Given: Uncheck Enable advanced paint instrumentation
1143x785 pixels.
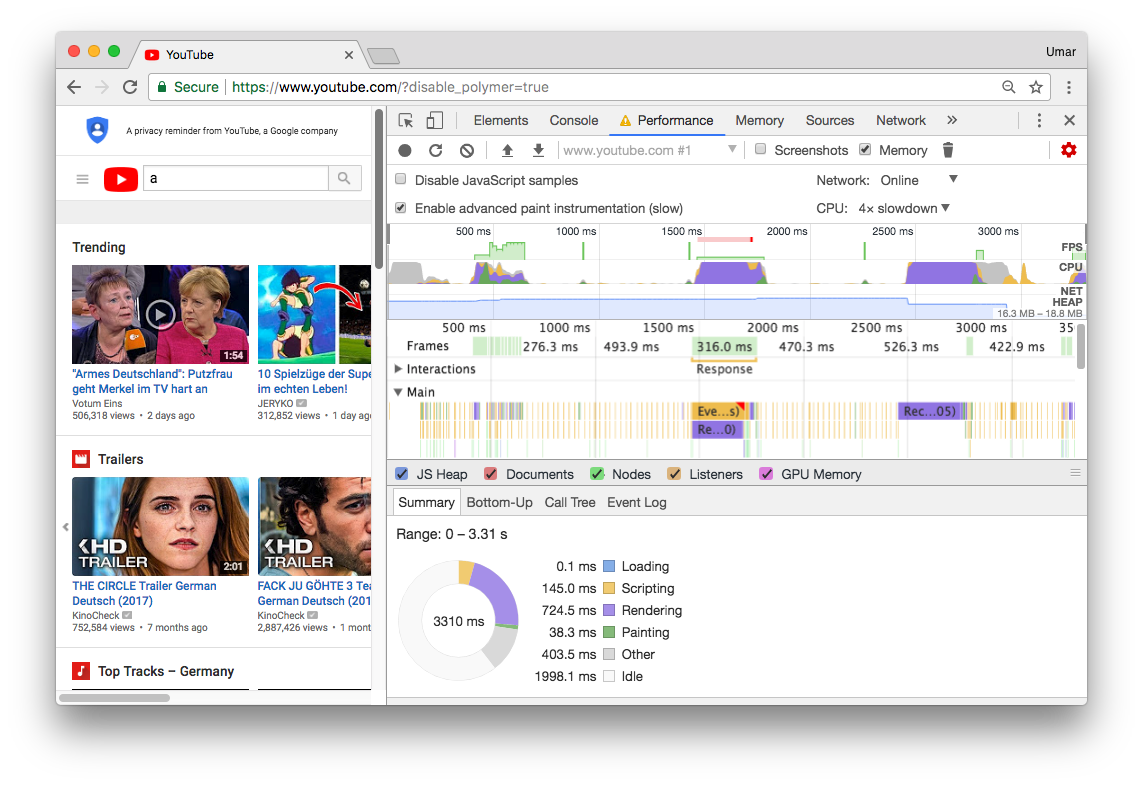Looking at the screenshot, I should point(400,208).
